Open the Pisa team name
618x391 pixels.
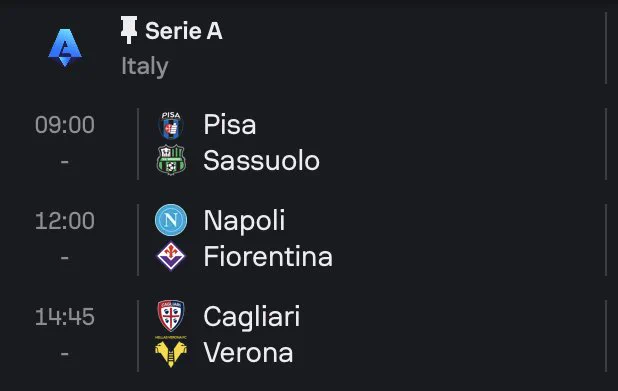click(230, 125)
